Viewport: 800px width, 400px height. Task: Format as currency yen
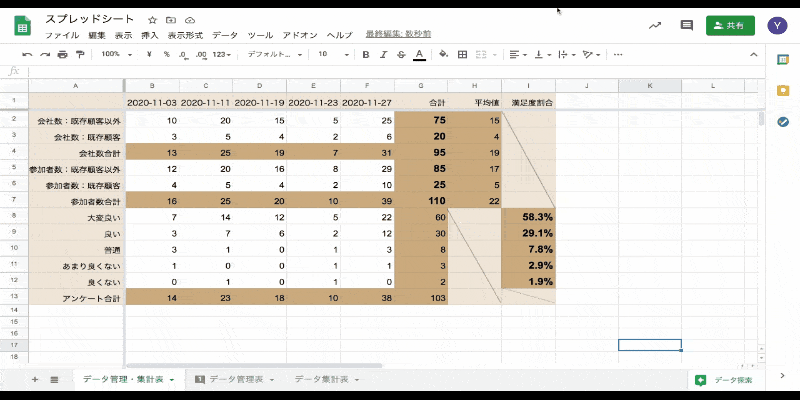(149, 55)
